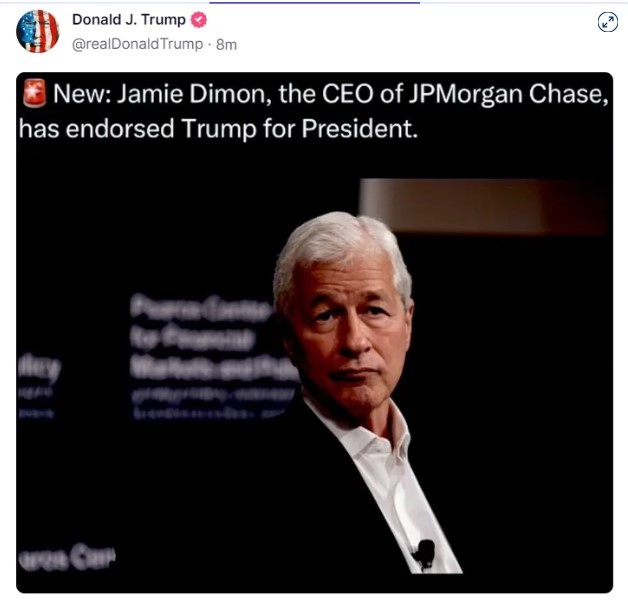Click the pink verified badge
628x609 pixels.
[198, 20]
